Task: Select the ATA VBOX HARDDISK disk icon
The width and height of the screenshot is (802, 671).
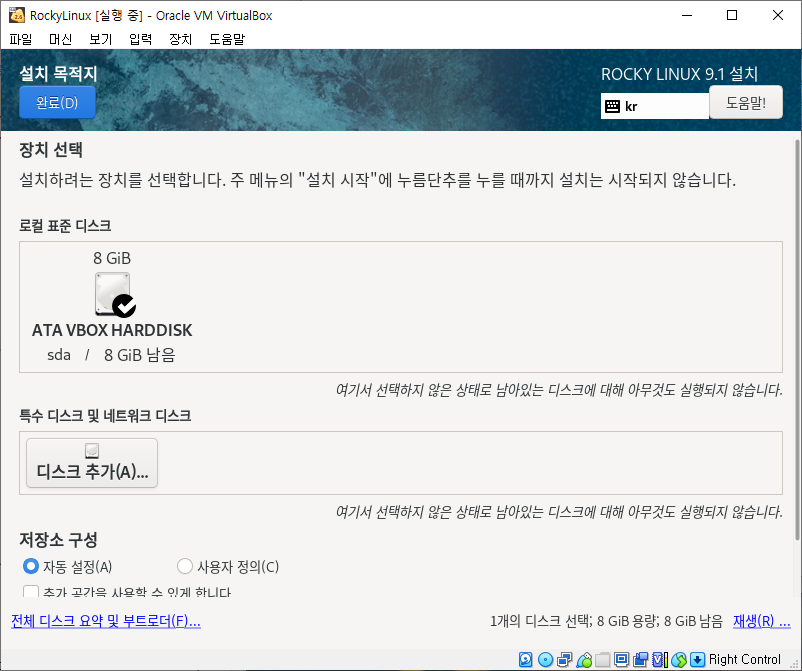Action: click(x=115, y=295)
